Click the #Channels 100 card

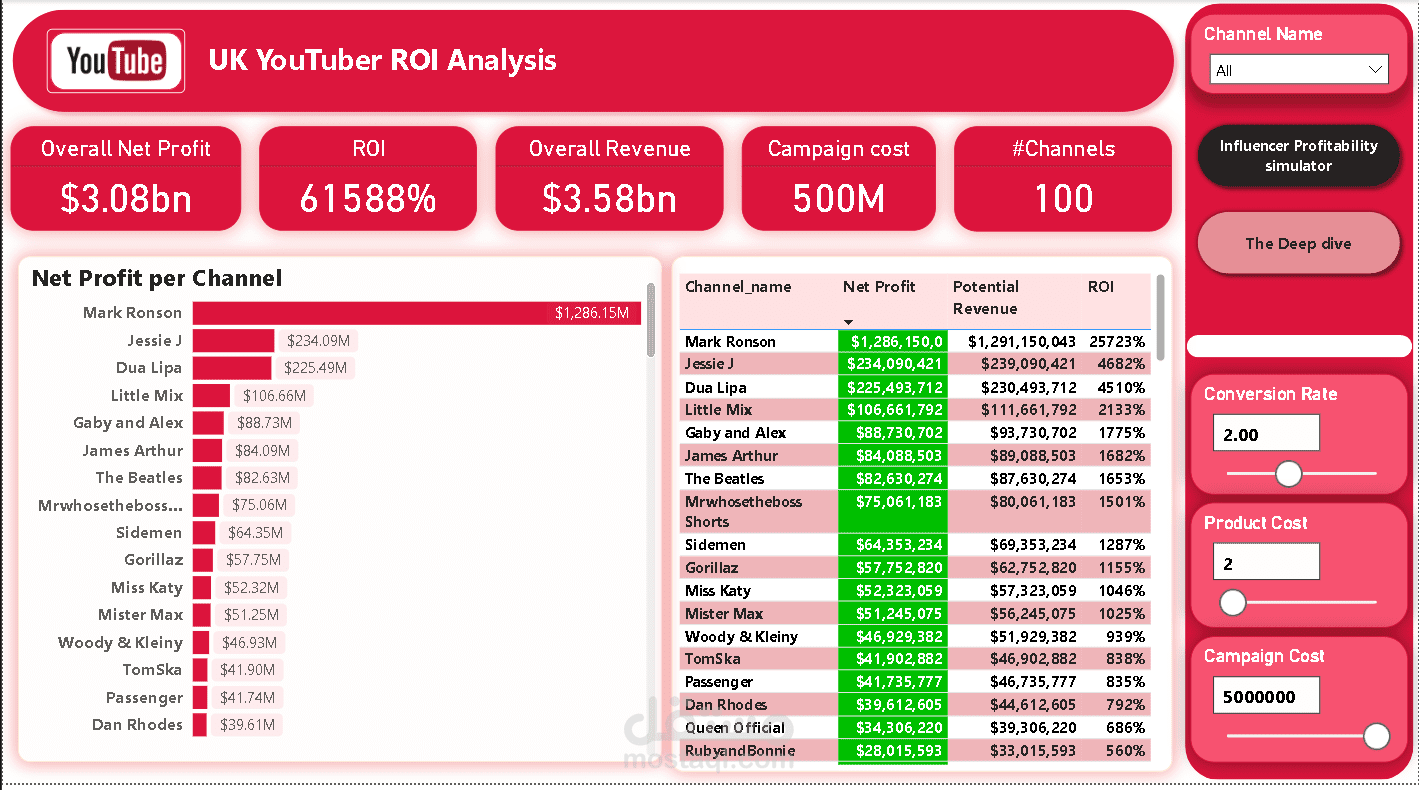[1063, 178]
